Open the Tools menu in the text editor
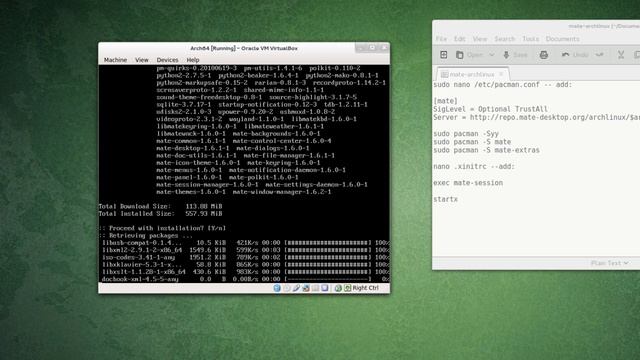 coord(531,39)
